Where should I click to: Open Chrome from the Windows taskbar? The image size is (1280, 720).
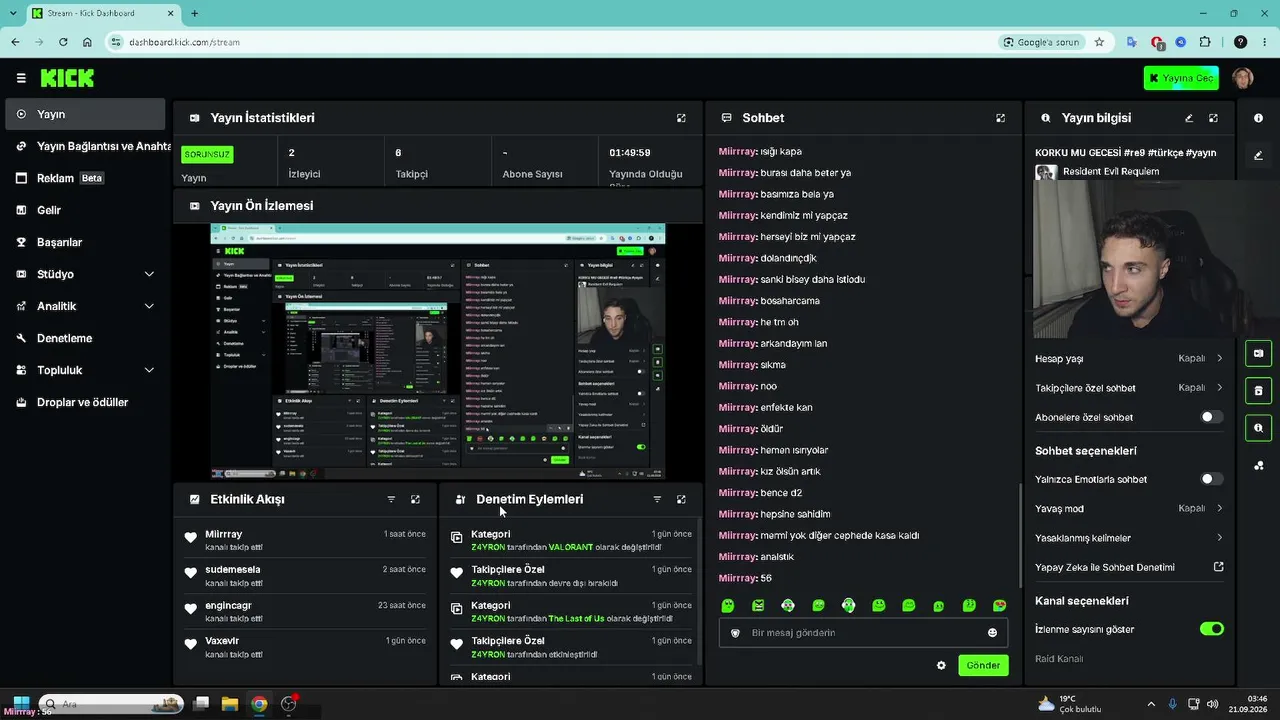259,704
